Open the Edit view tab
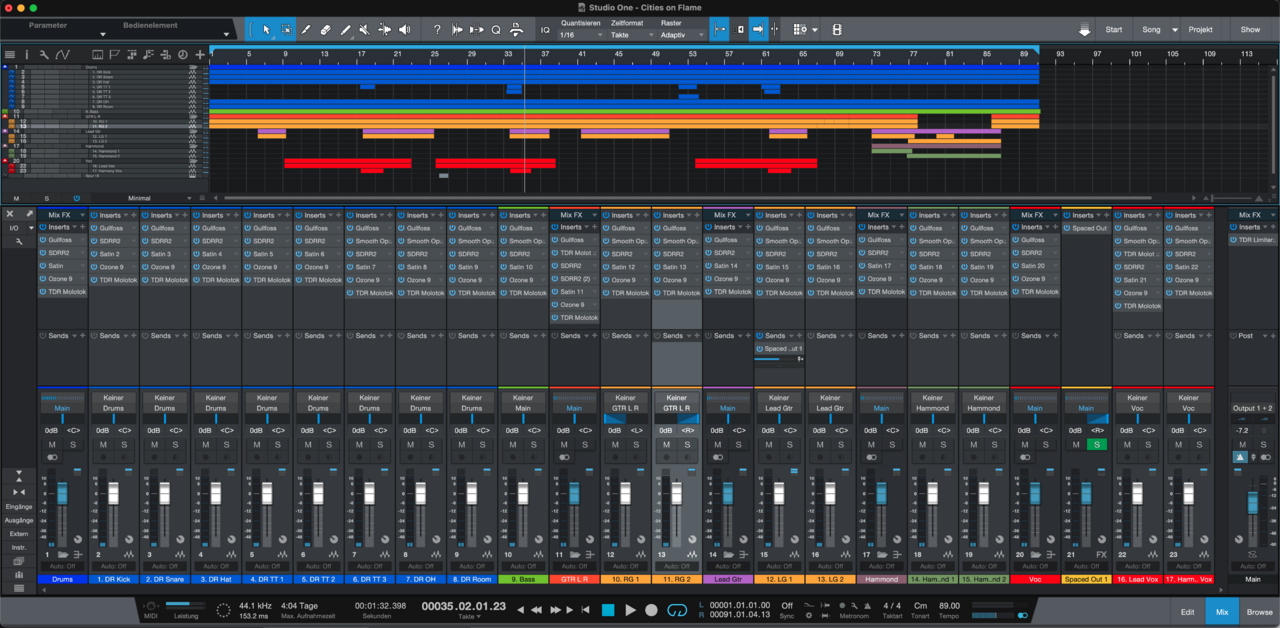This screenshot has height=628, width=1280. 1187,612
